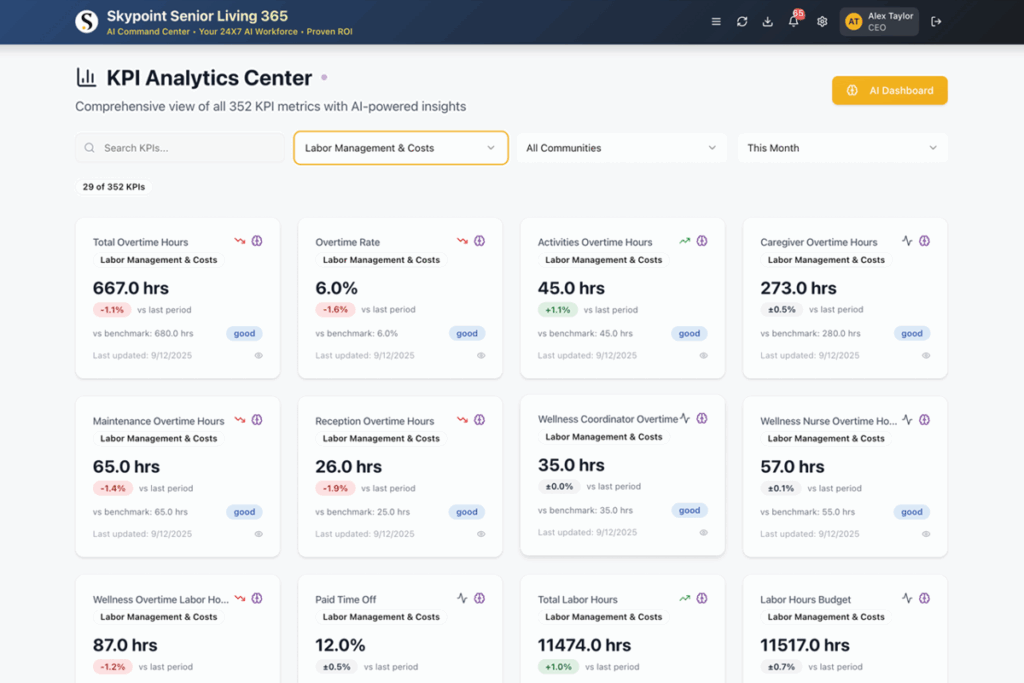Click AI insight icon on Total Overtime Hours

(257, 241)
